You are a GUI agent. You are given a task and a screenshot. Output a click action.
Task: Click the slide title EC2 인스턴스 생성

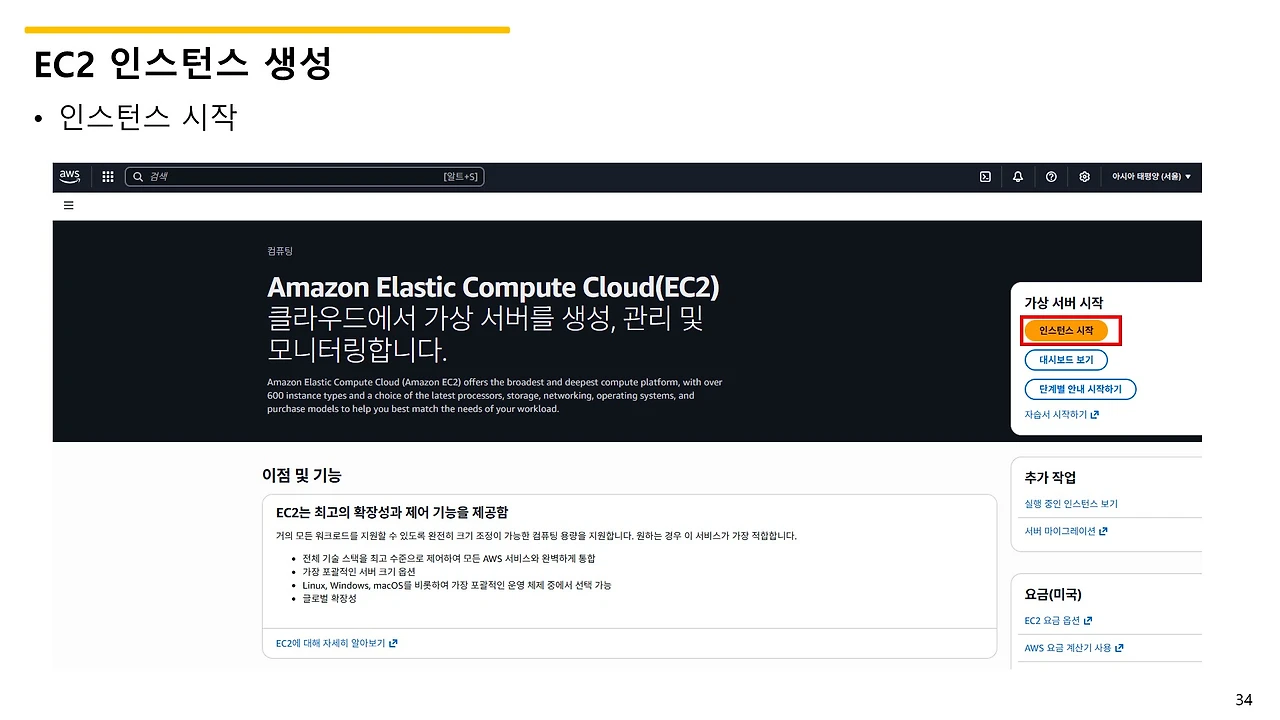(x=182, y=64)
